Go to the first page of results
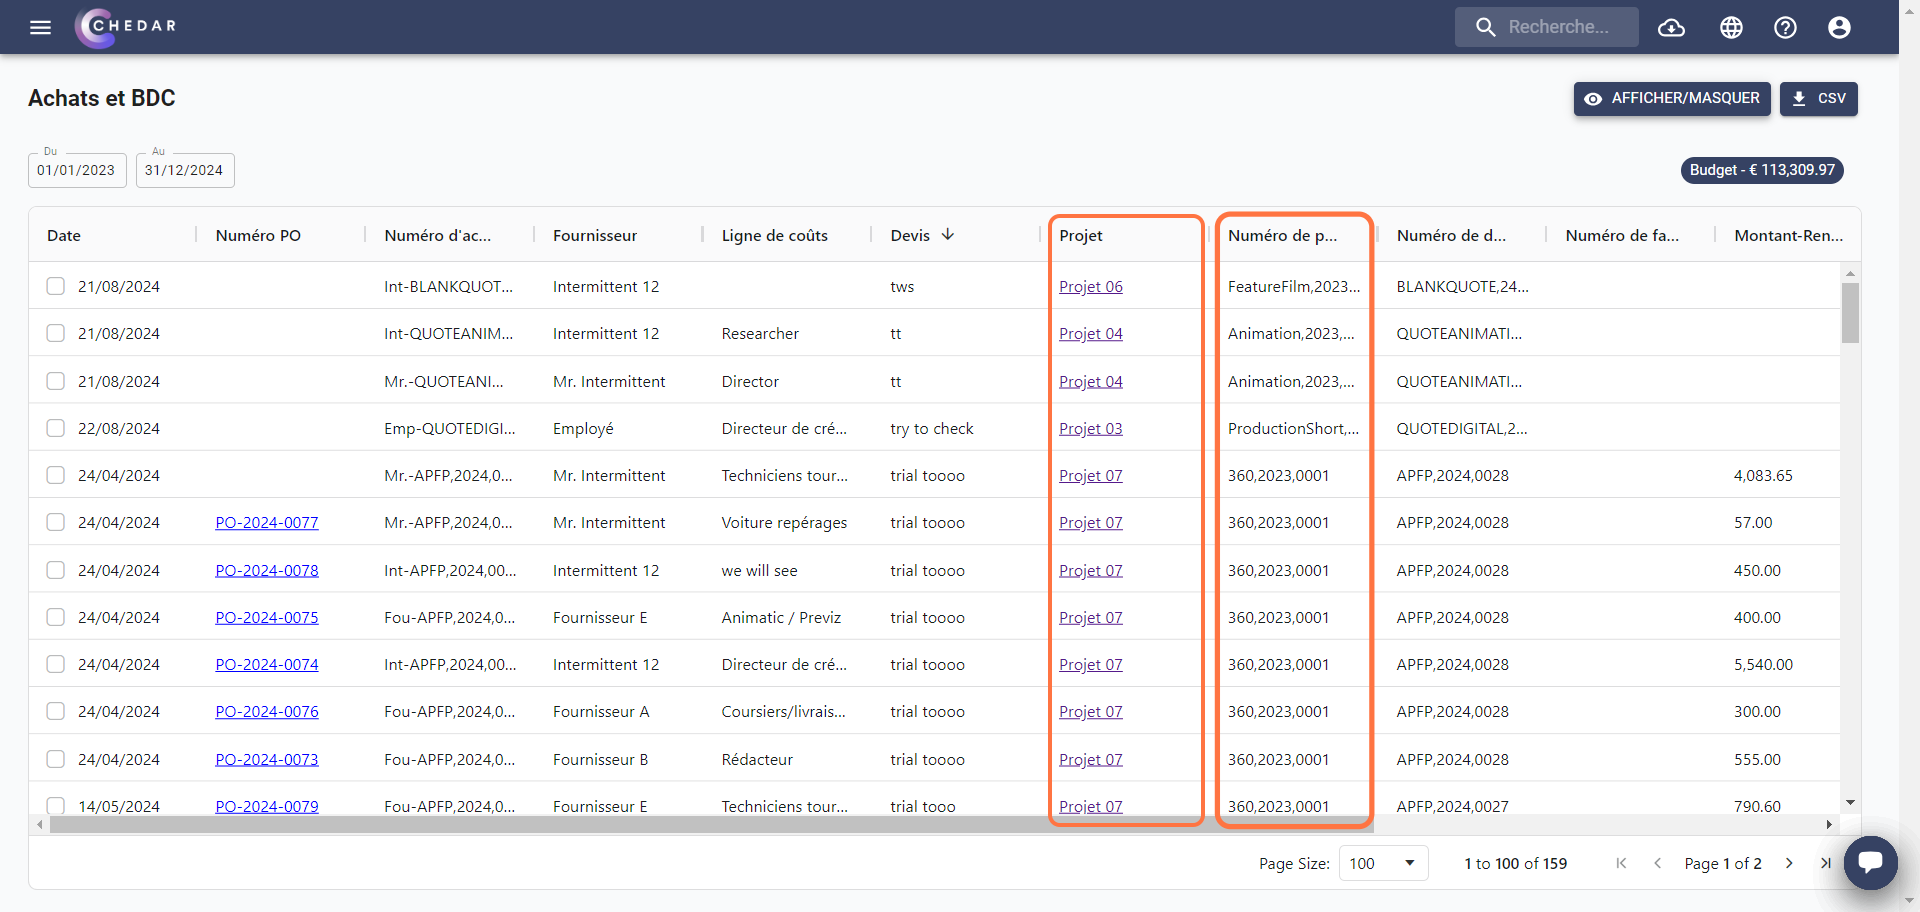Screen dimensions: 1920x912 click(1621, 863)
